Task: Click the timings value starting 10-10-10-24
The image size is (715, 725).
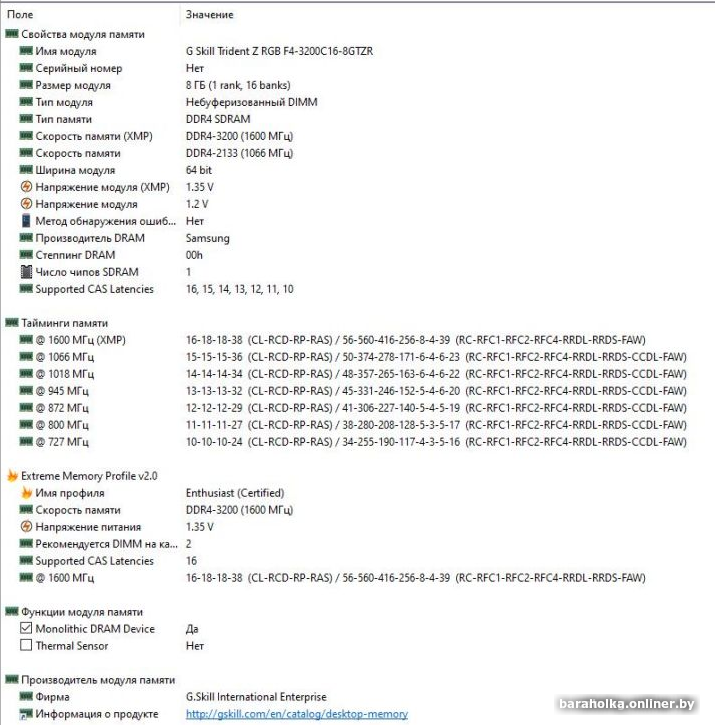Action: point(436,442)
